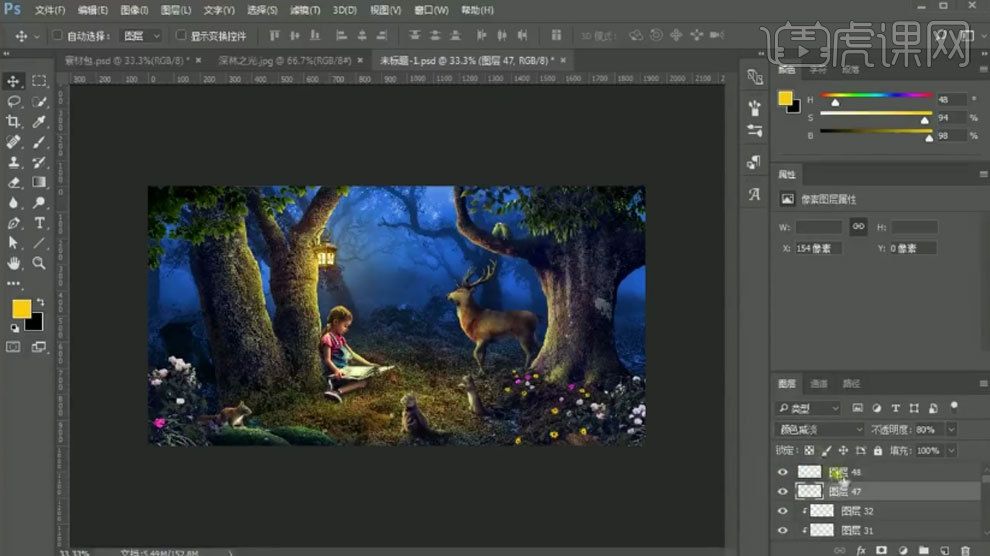This screenshot has width=990, height=556.
Task: Select the Zoom tool
Action: [39, 263]
